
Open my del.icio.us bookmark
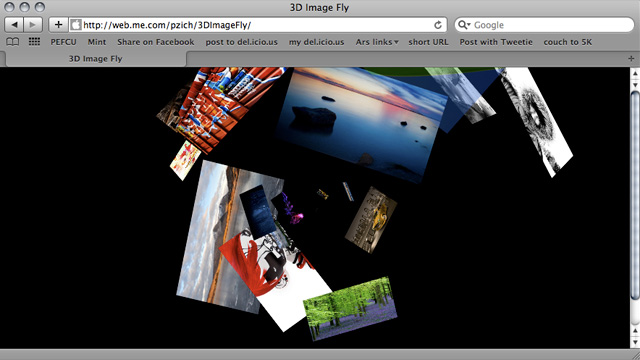click(x=316, y=42)
